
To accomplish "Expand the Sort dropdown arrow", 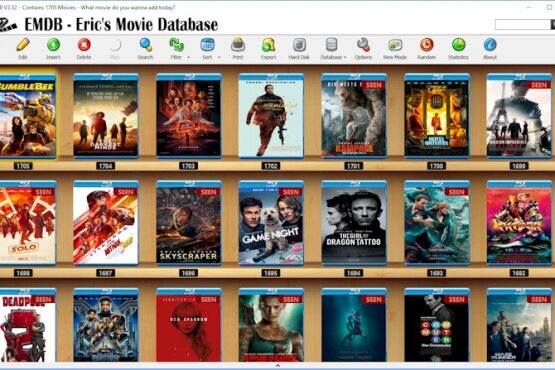I will click(219, 57).
